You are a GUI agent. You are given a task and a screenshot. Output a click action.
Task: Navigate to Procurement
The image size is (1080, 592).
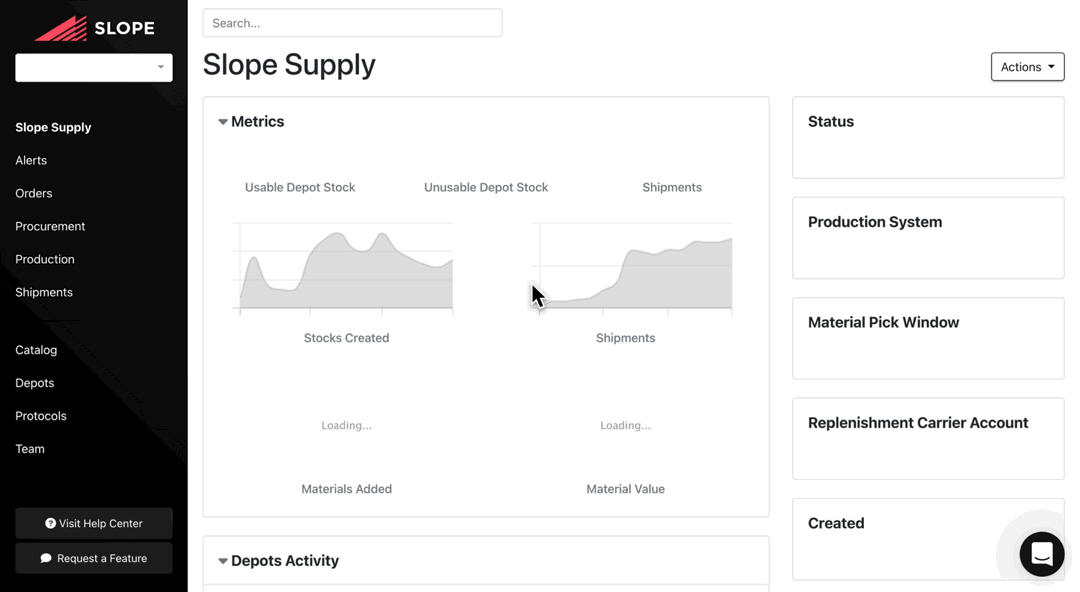click(50, 226)
